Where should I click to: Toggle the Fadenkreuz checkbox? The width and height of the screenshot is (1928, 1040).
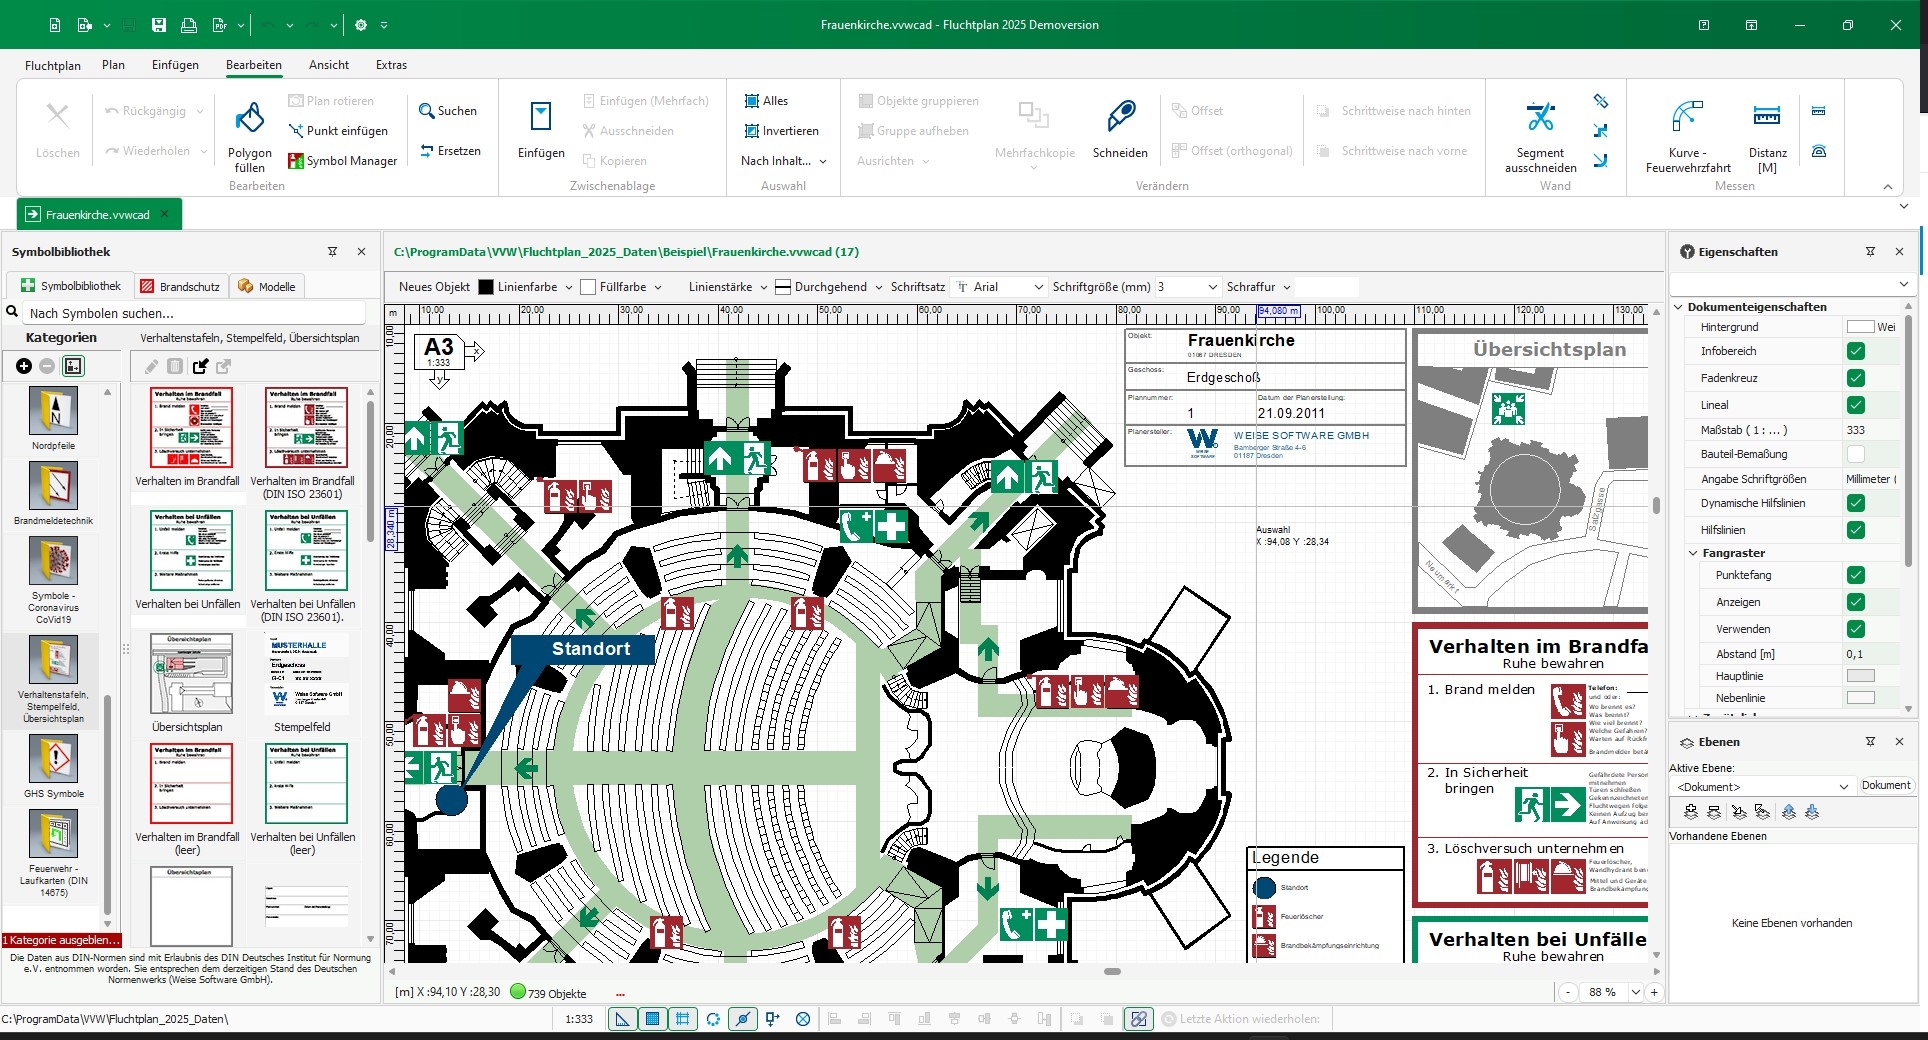coord(1856,378)
